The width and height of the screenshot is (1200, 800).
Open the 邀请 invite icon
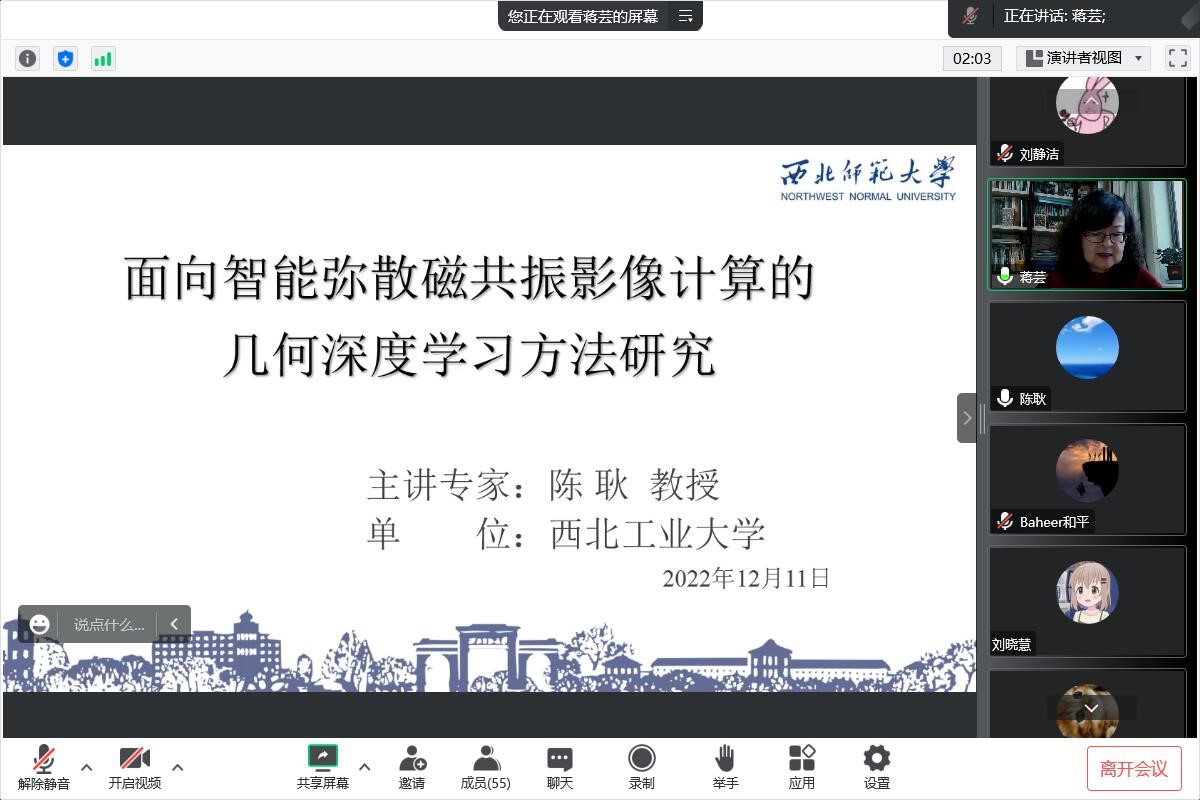pos(412,767)
